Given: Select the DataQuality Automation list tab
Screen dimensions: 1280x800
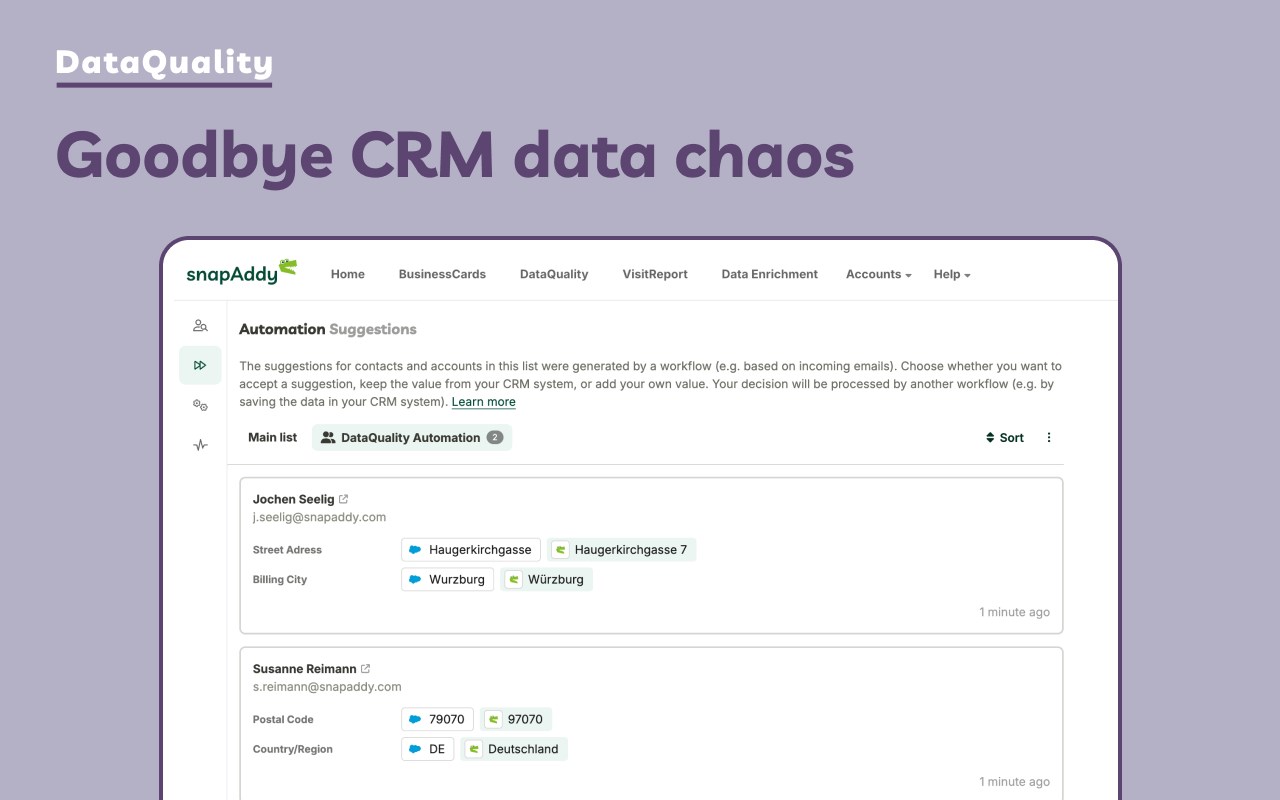Looking at the screenshot, I should (411, 438).
